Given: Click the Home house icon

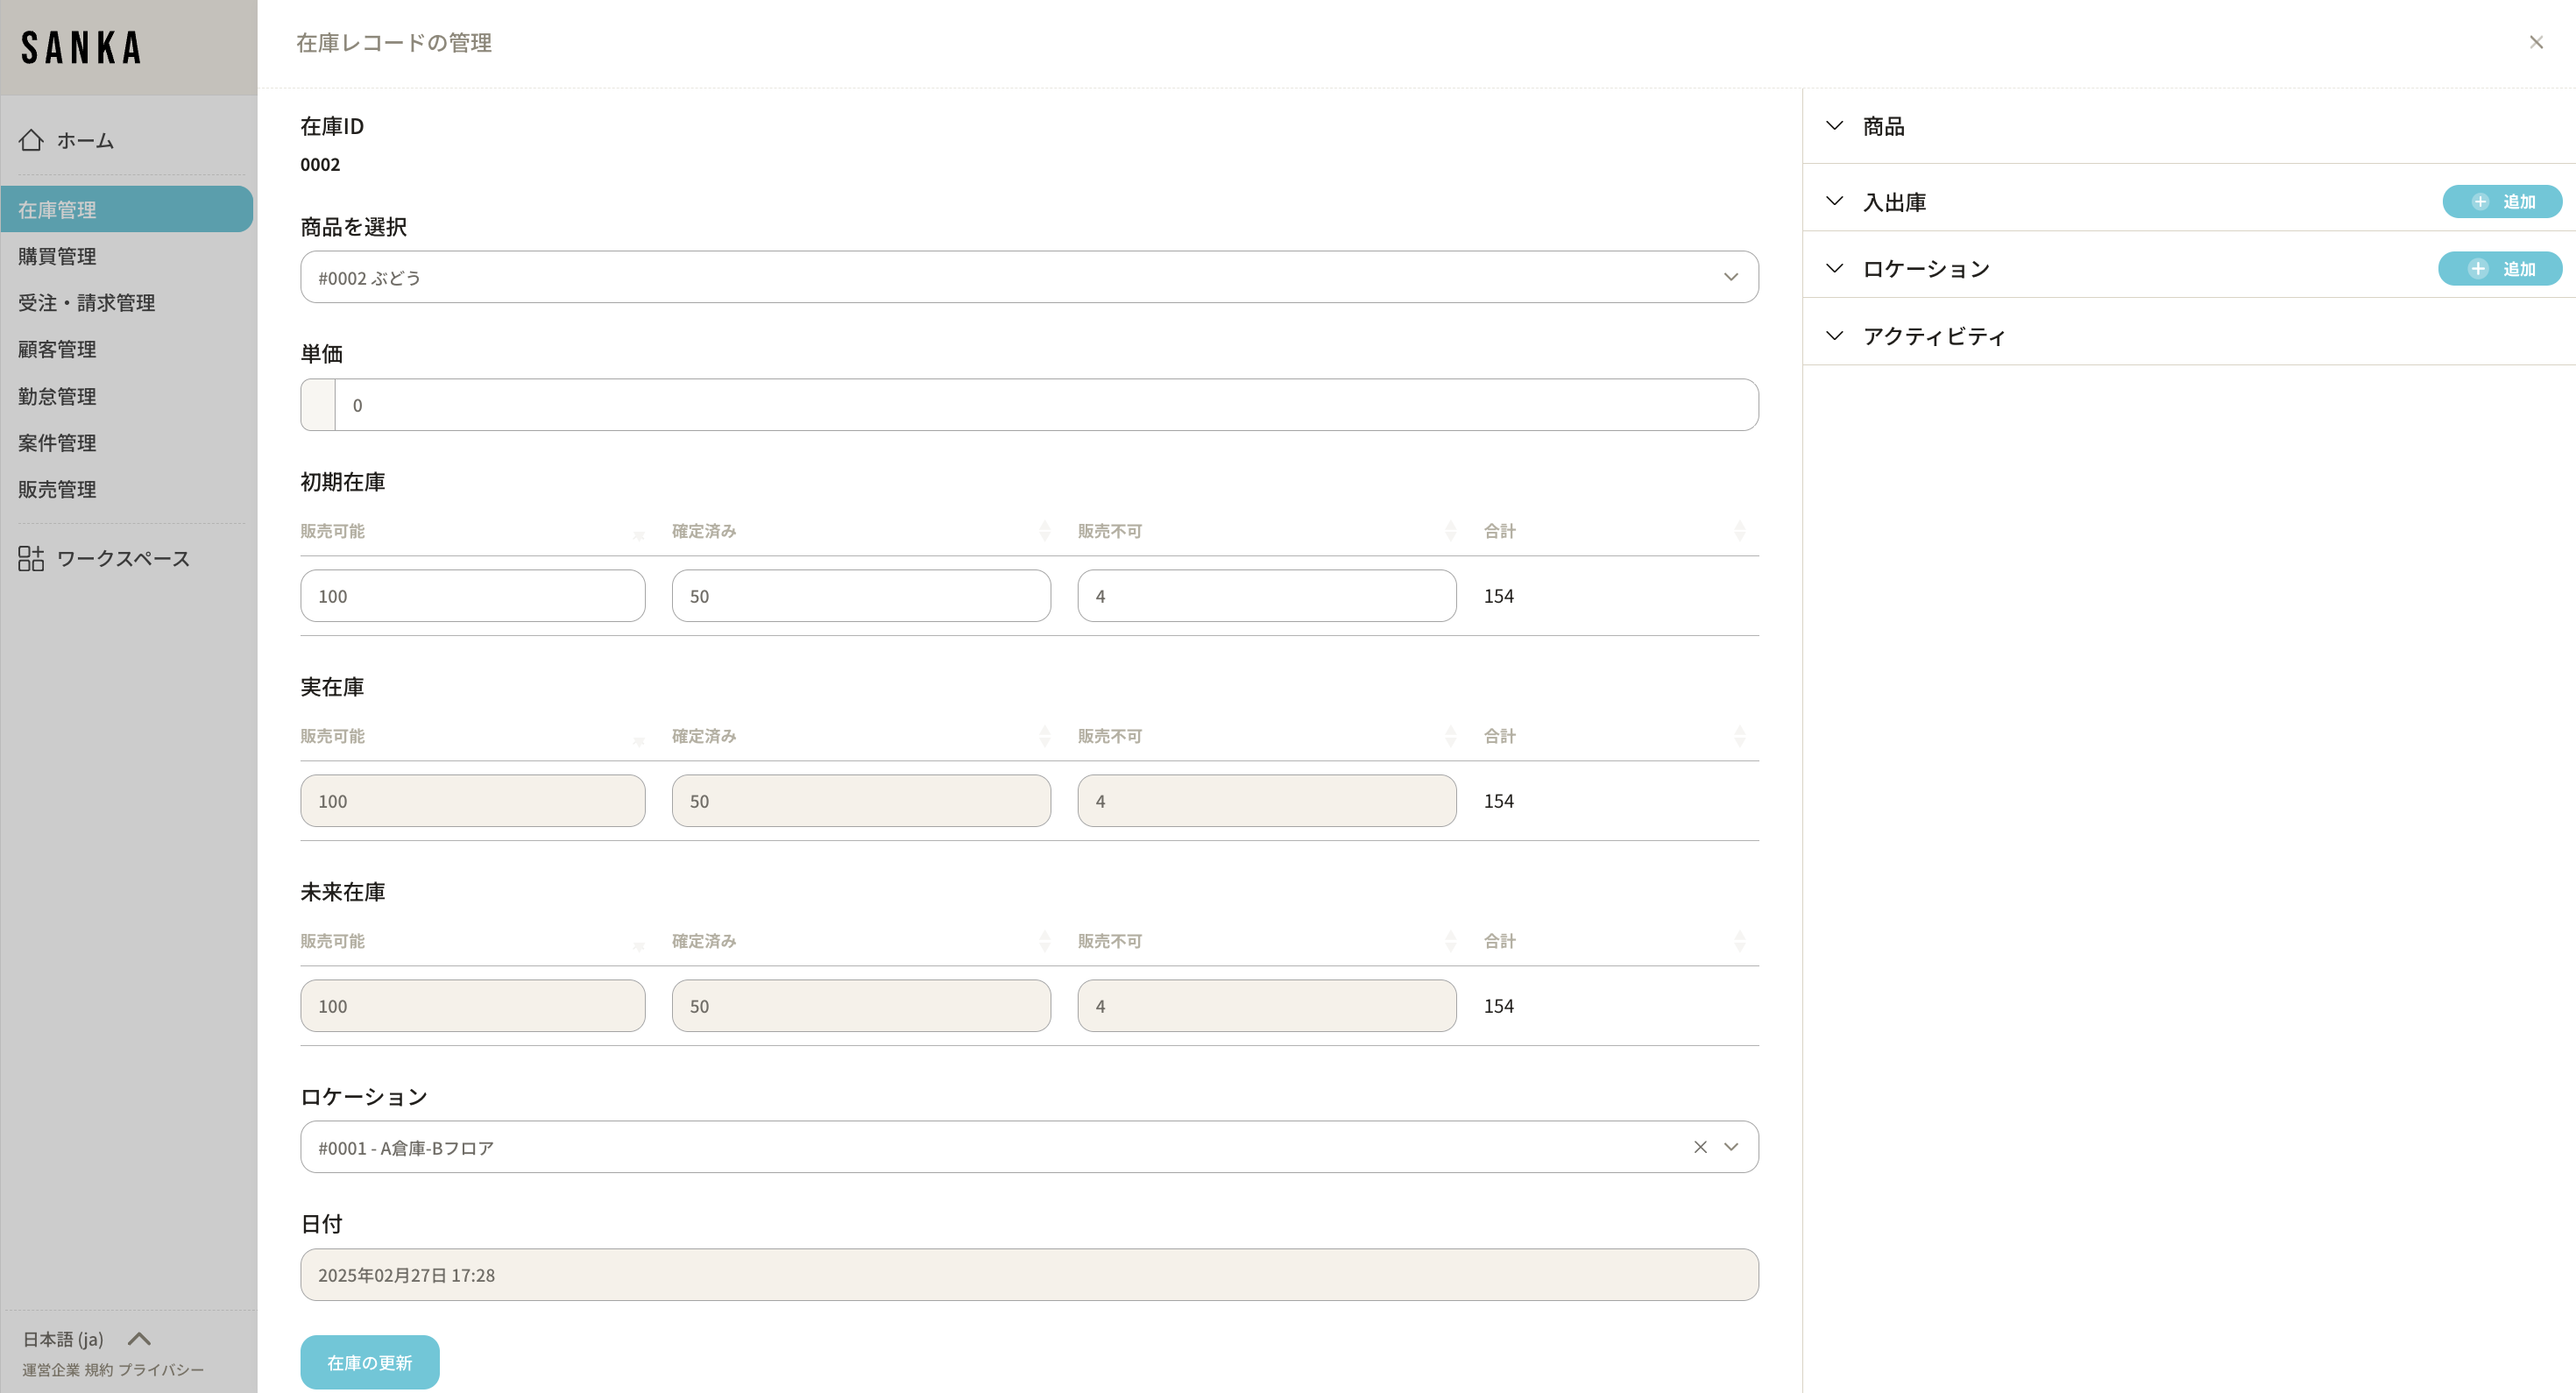Looking at the screenshot, I should point(31,140).
